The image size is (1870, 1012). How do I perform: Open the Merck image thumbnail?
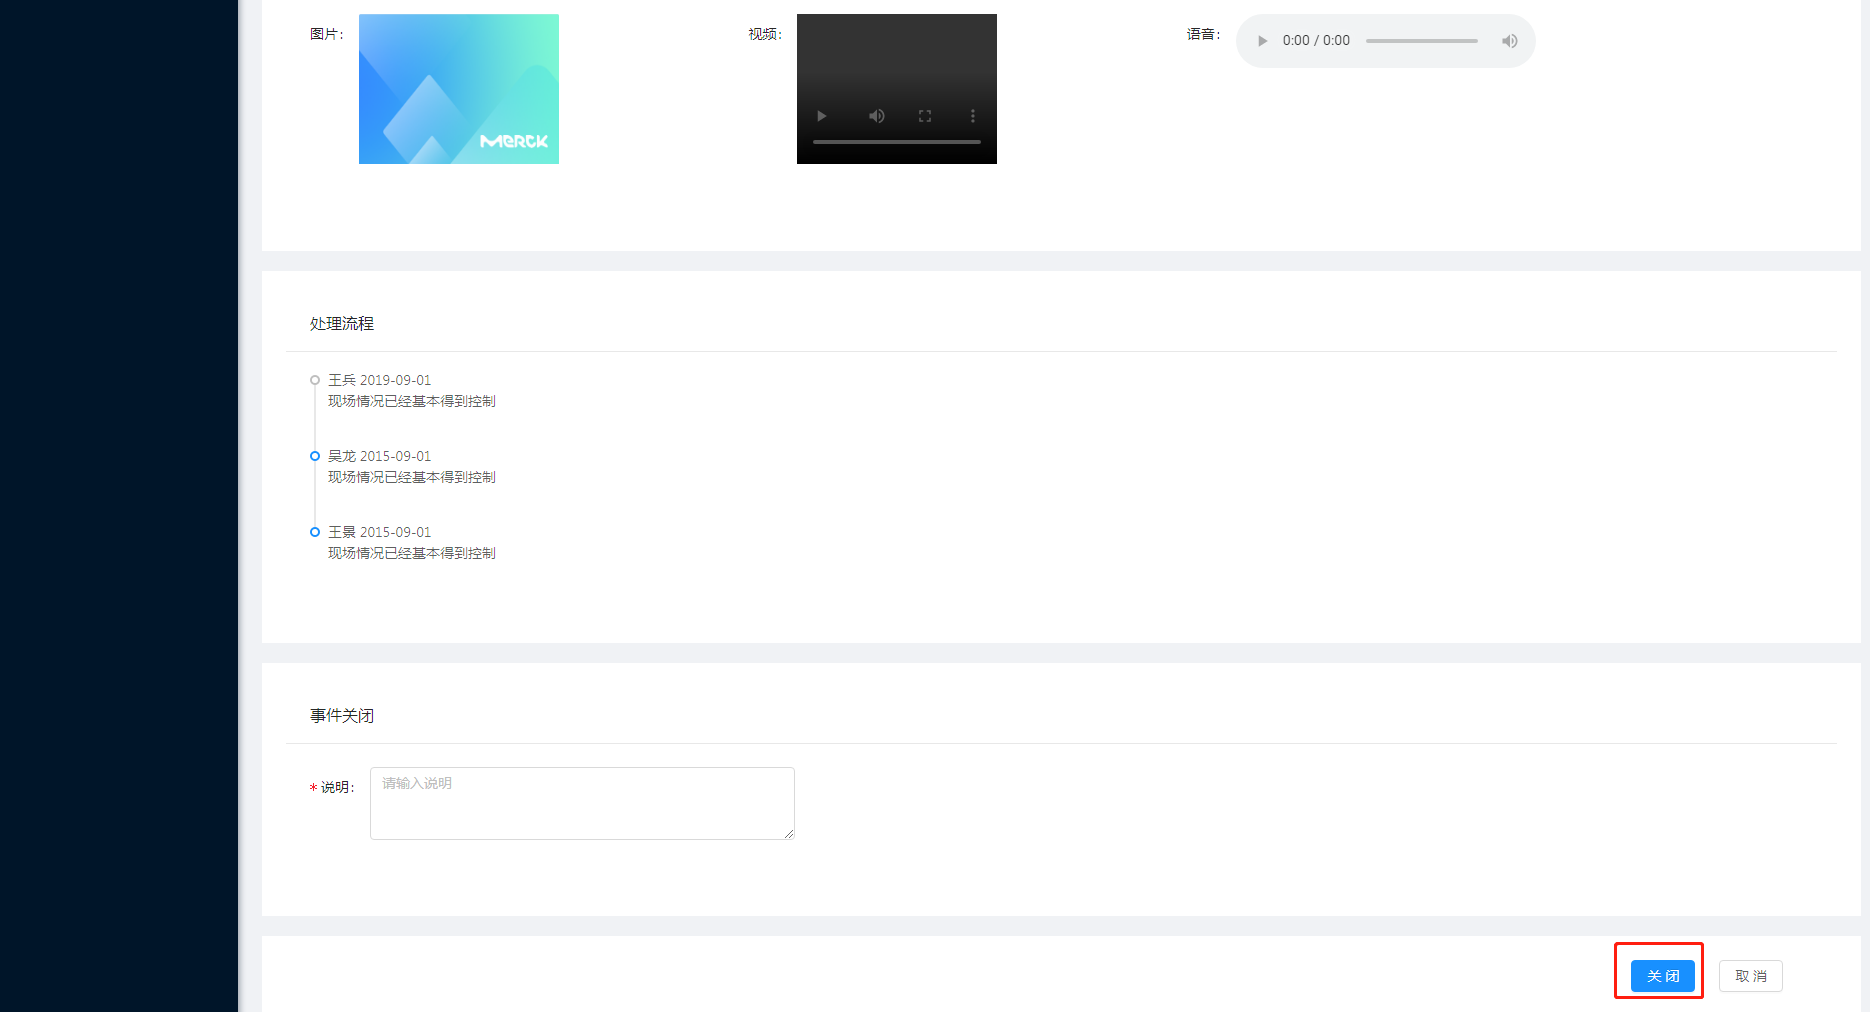point(459,89)
